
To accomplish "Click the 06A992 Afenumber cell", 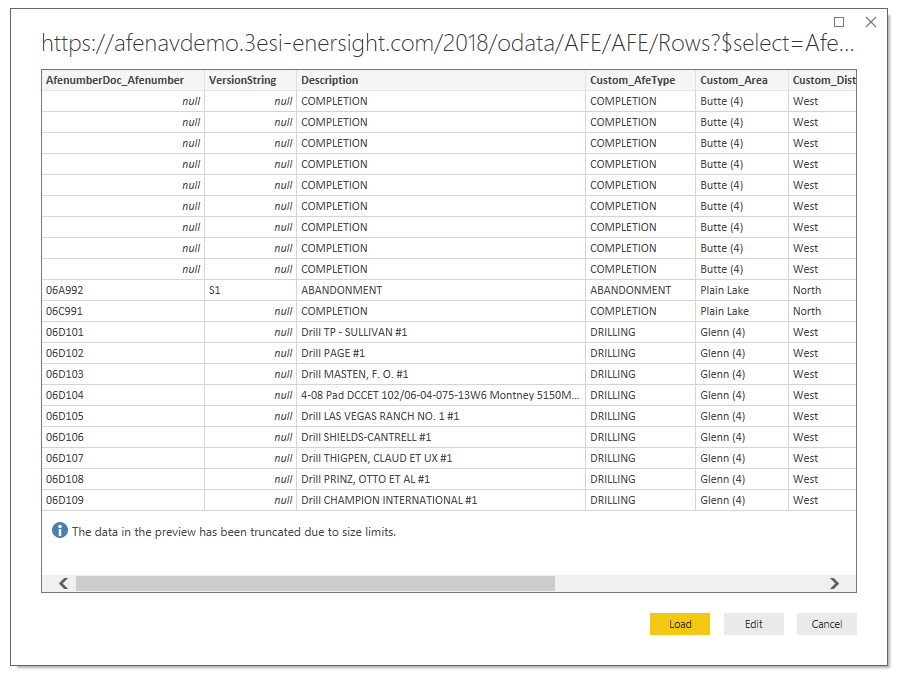I will 123,290.
